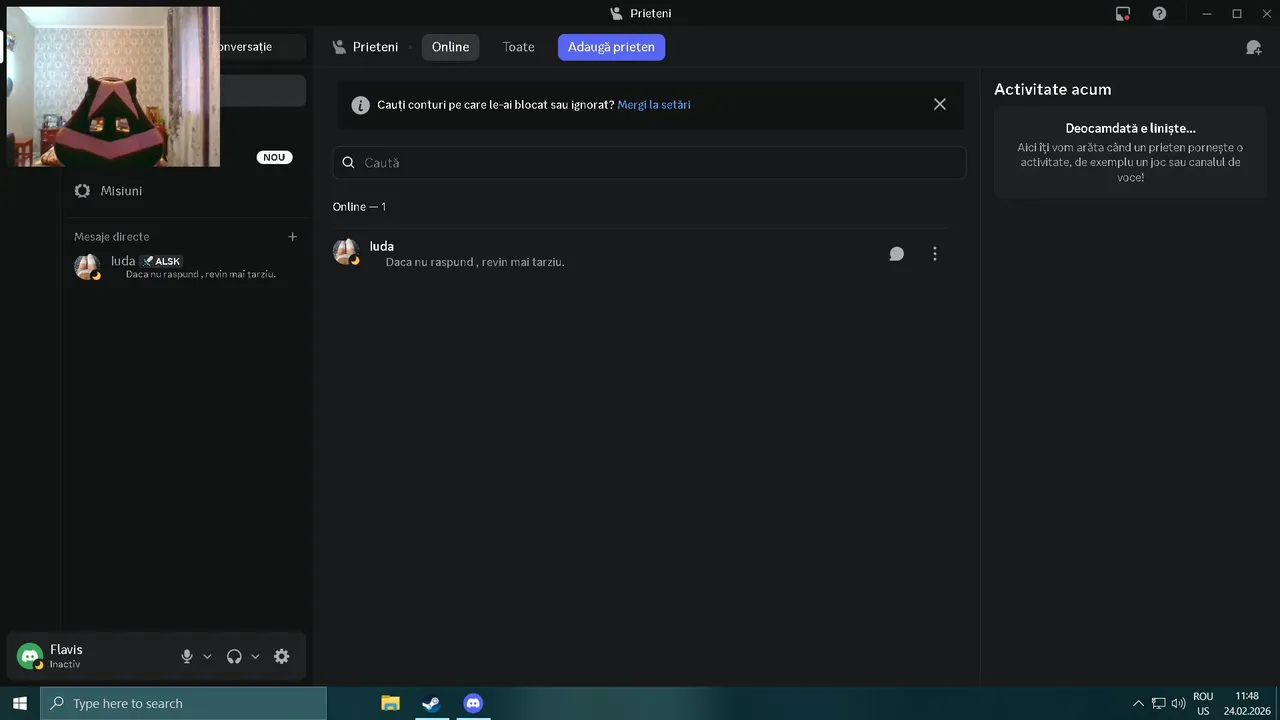Toggle headphones deafen
The image size is (1280, 720).
[x=234, y=657]
